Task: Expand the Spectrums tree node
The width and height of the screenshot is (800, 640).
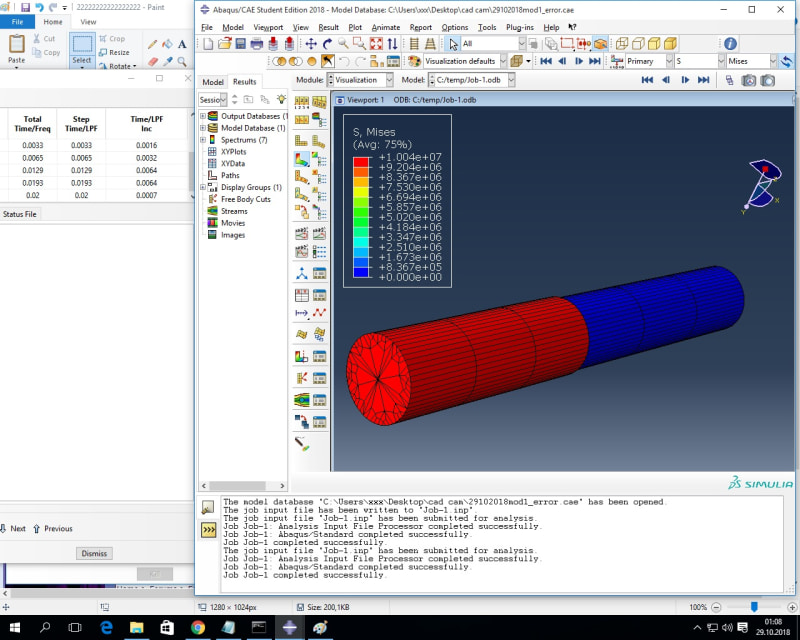Action: [203, 139]
